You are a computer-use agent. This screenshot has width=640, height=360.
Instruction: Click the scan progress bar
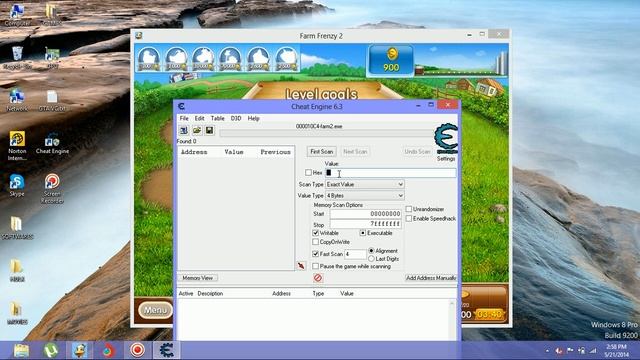tap(327, 133)
